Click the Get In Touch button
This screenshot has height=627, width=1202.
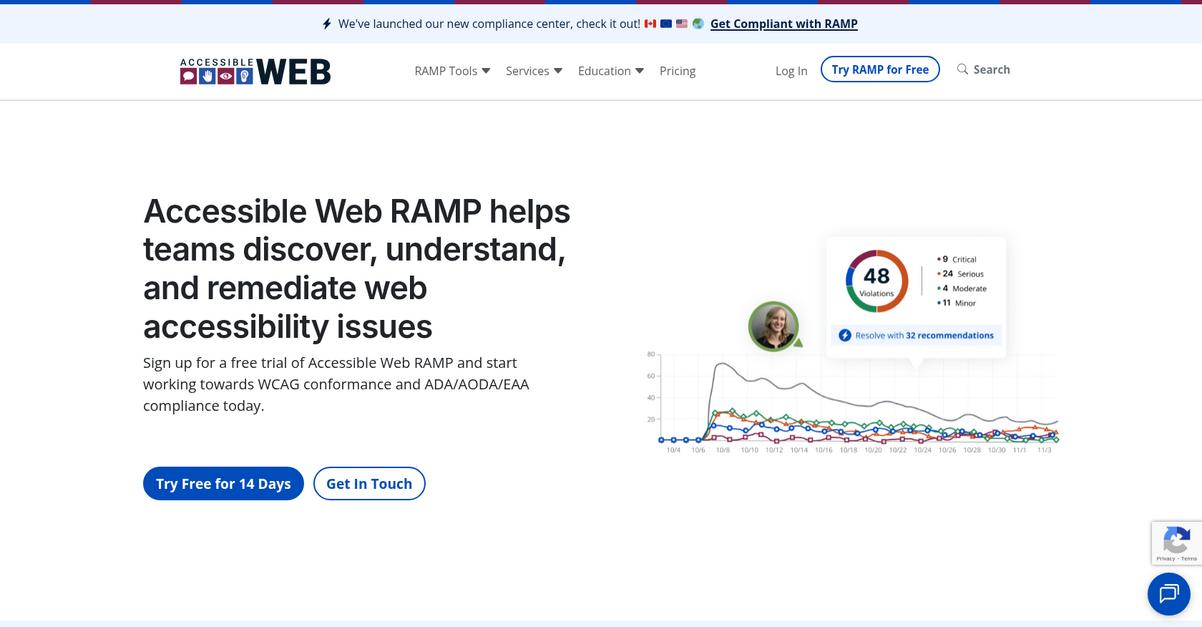[x=369, y=484]
